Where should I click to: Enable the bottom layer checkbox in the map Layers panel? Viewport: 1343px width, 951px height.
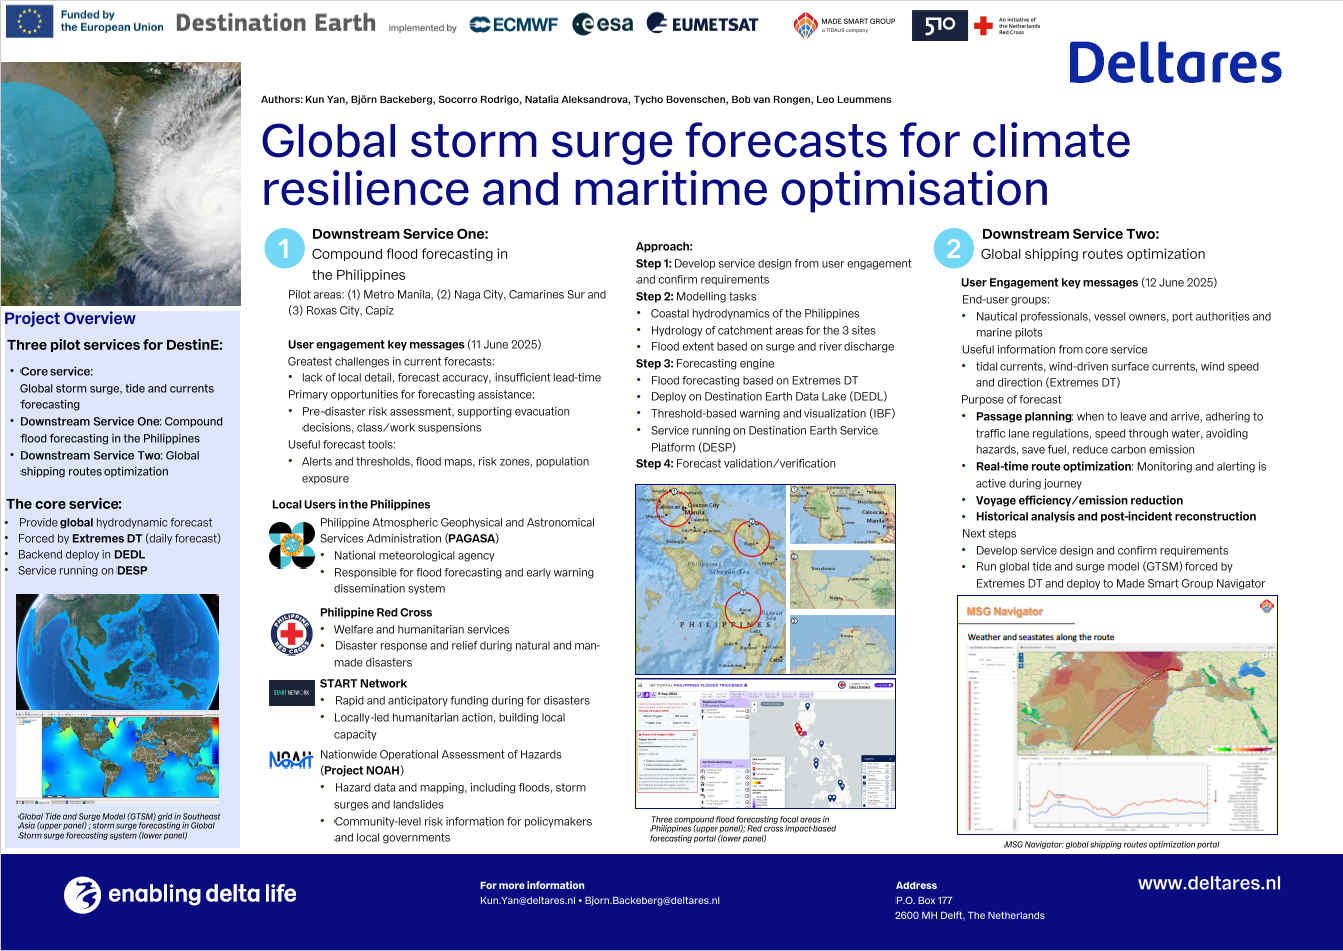pos(866,805)
